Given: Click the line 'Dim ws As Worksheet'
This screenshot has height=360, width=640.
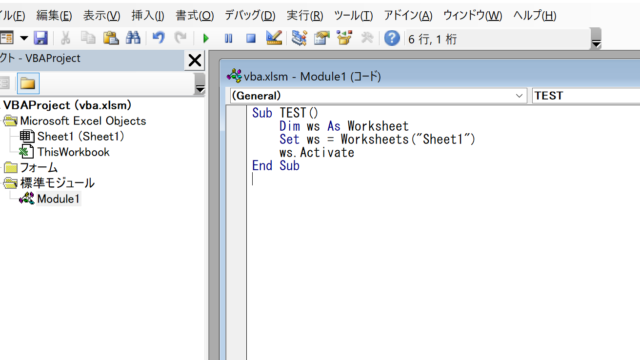Looking at the screenshot, I should (344, 126).
